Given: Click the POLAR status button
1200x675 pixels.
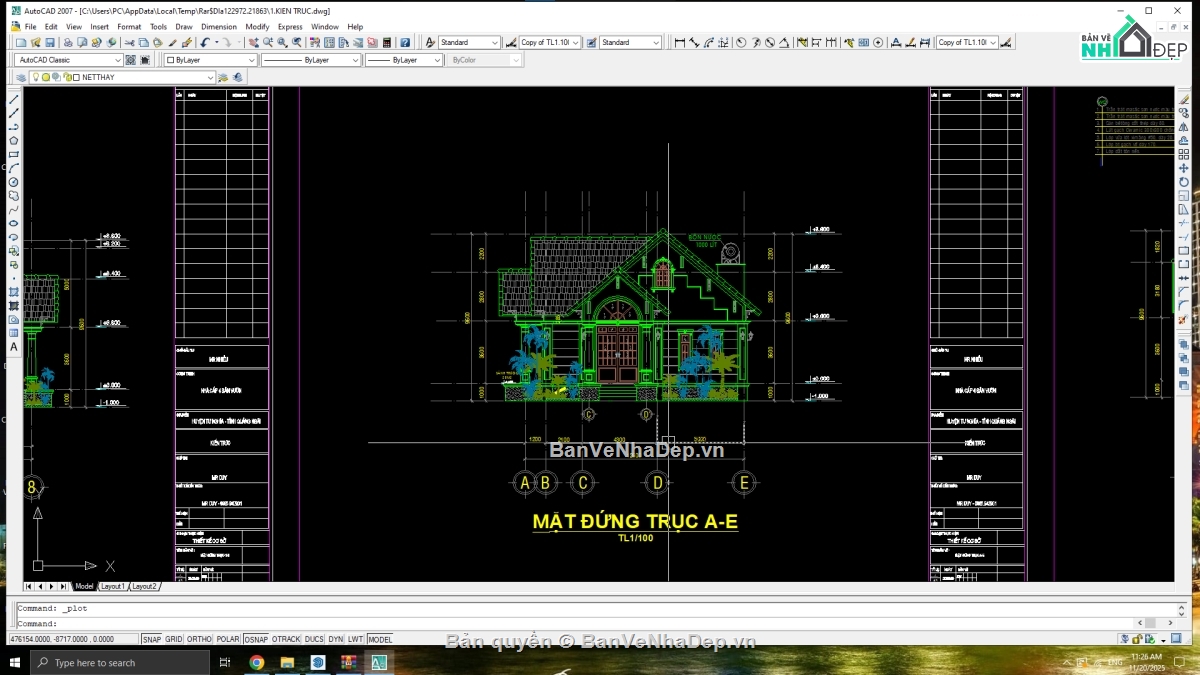Looking at the screenshot, I should pyautogui.click(x=228, y=639).
